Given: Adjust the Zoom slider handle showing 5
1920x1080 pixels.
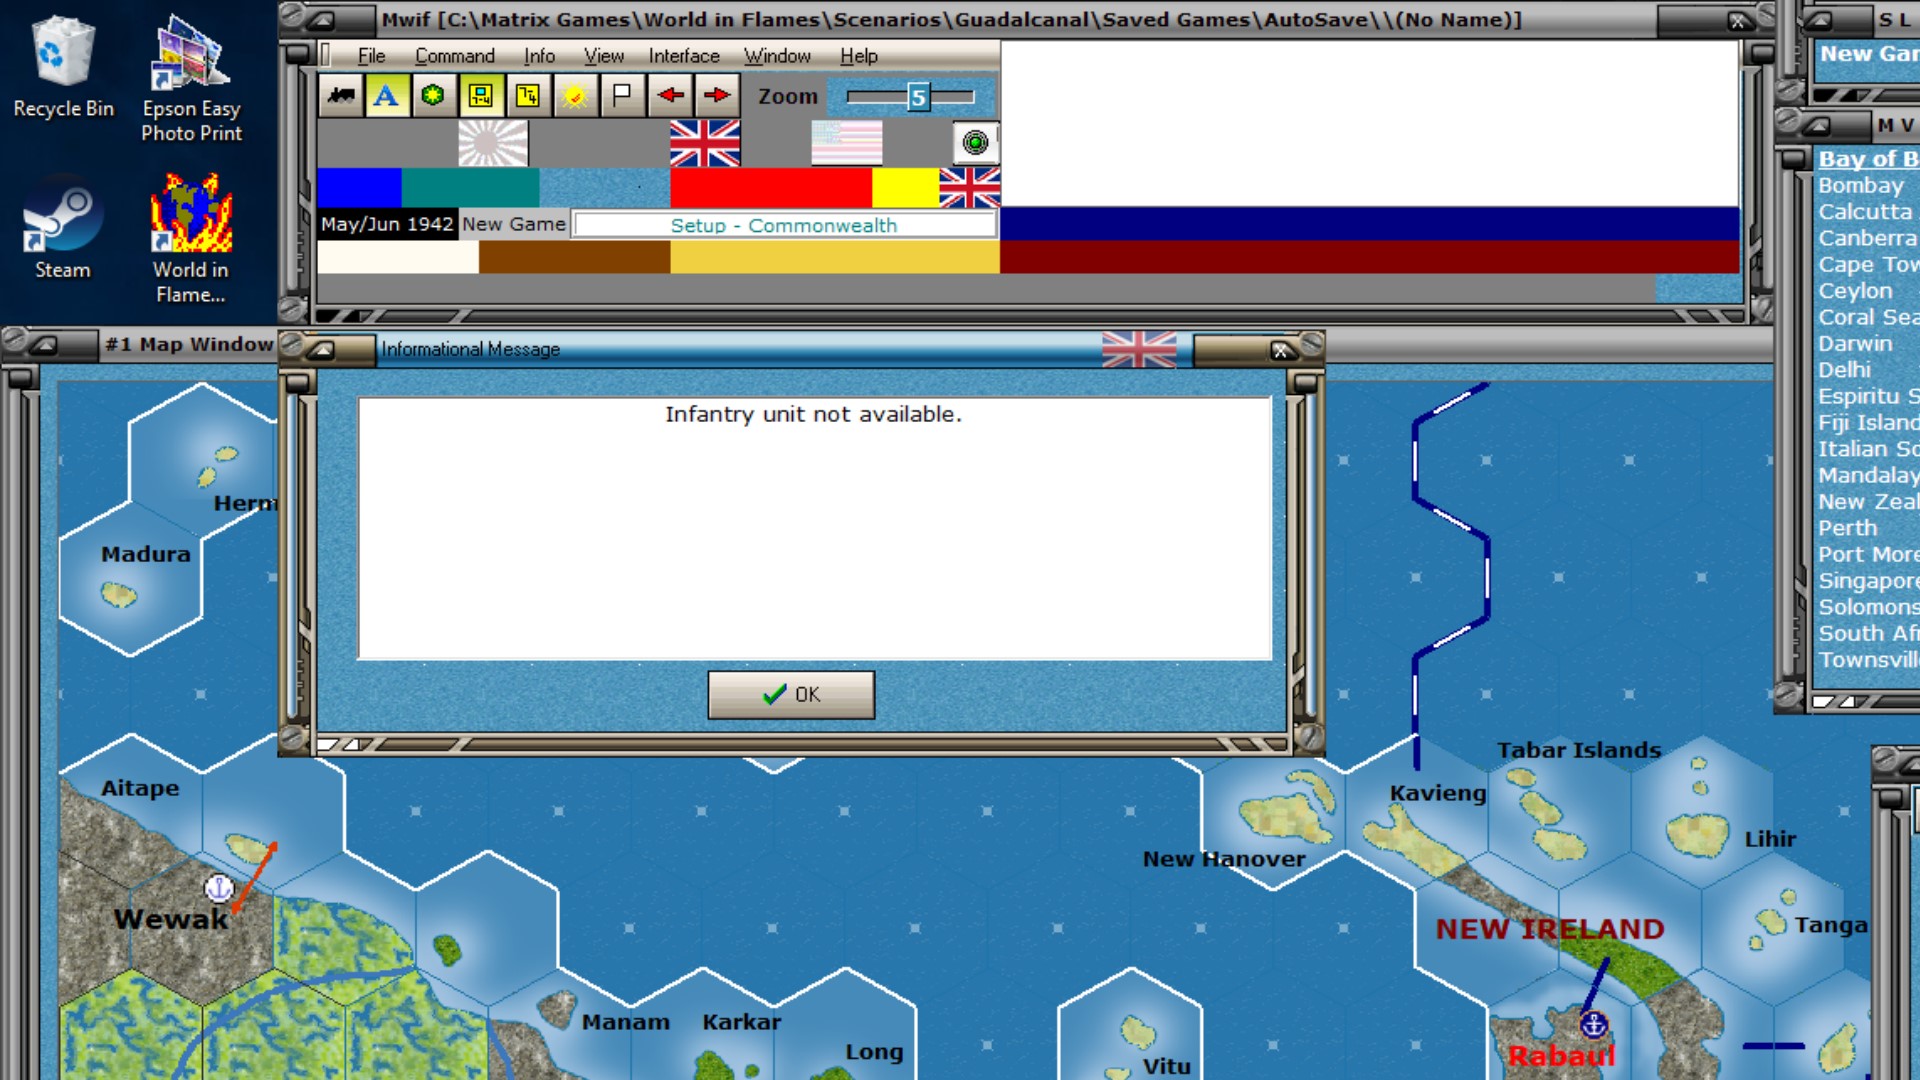Looking at the screenshot, I should [x=918, y=97].
